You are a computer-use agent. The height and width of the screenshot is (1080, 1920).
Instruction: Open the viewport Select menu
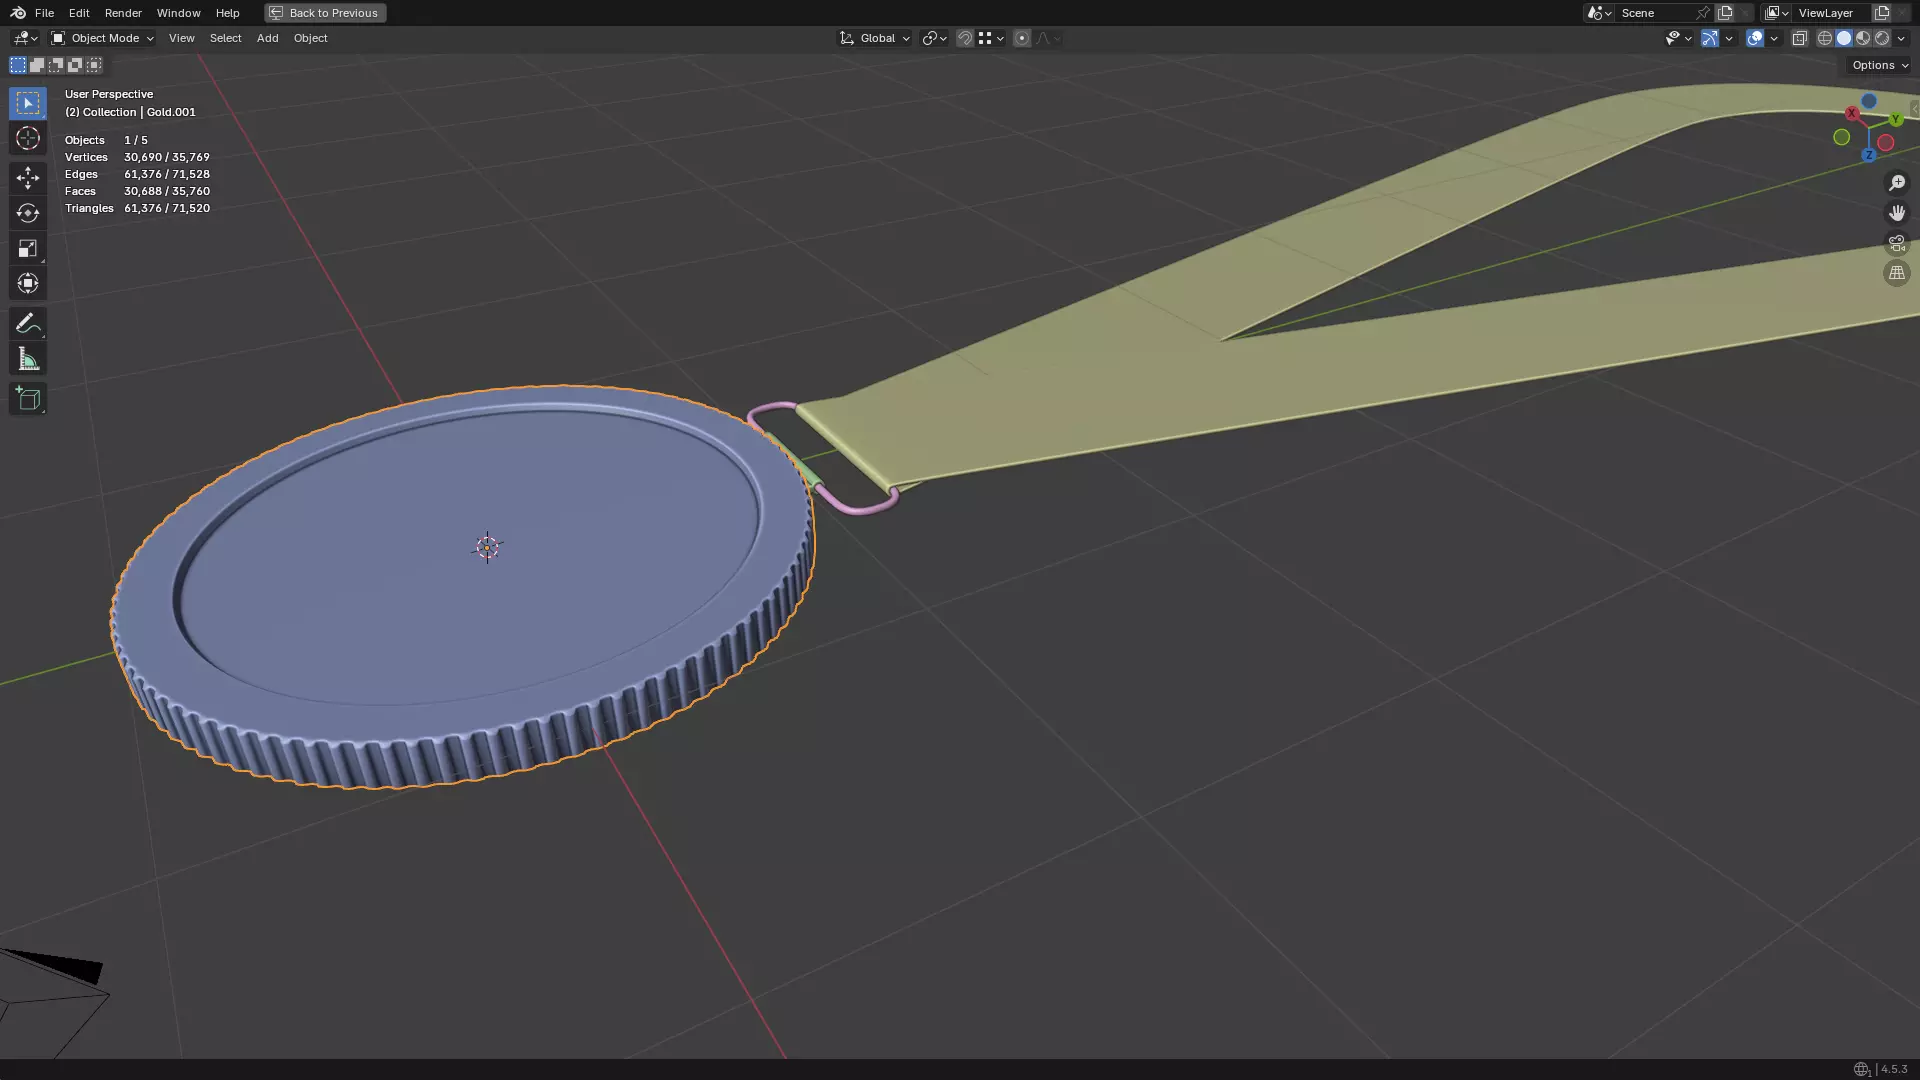click(225, 38)
